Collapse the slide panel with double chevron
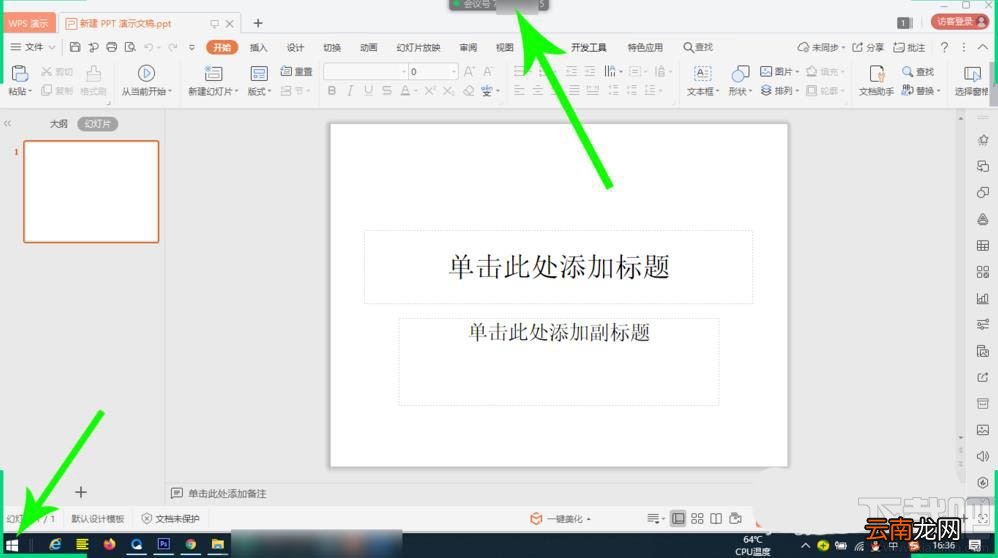 coord(8,123)
